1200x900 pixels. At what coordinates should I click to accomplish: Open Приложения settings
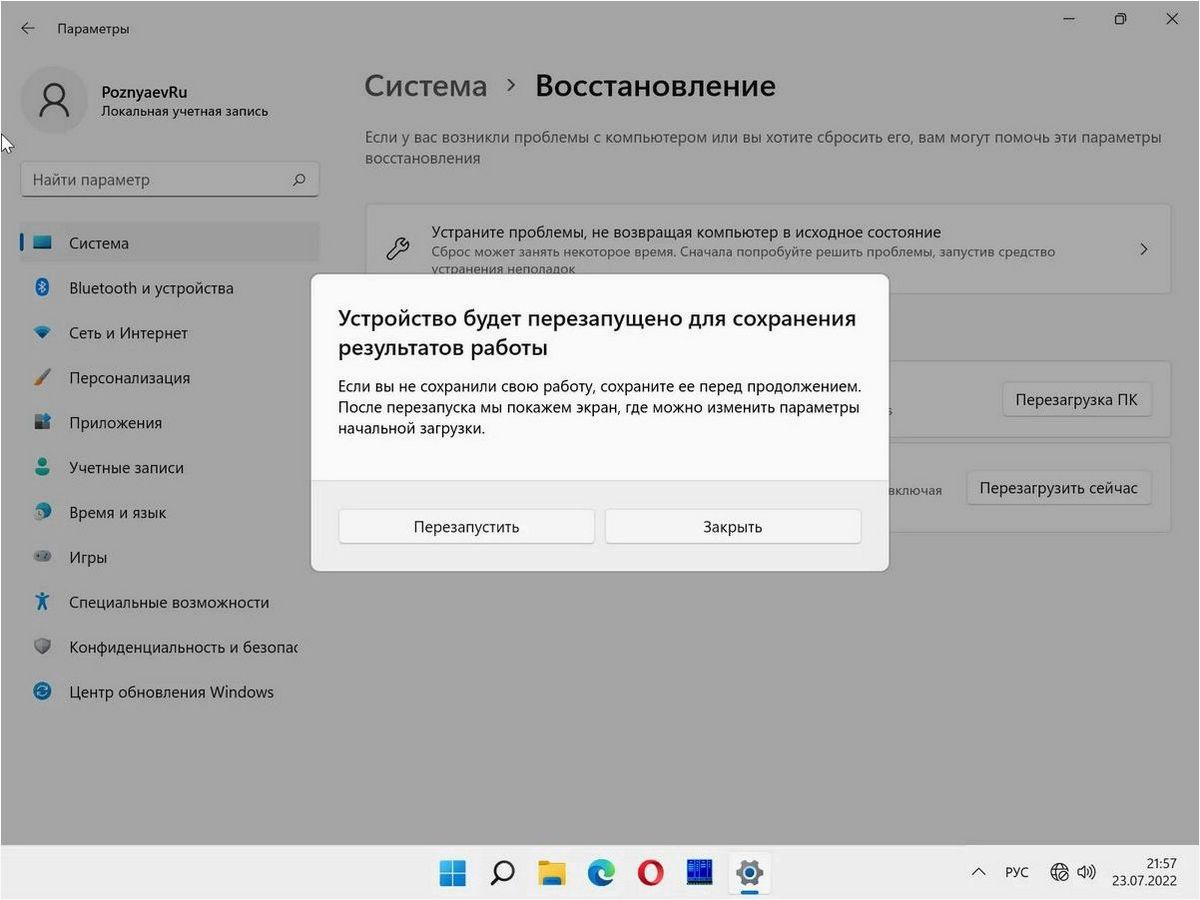(x=169, y=423)
